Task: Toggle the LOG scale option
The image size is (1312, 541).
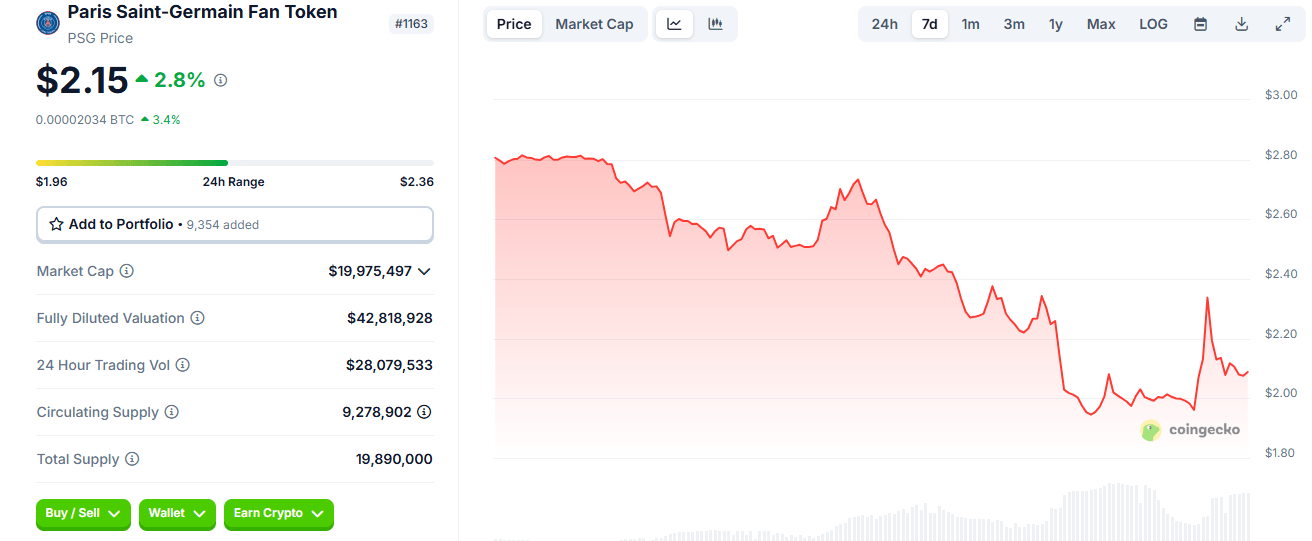Action: pyautogui.click(x=1153, y=24)
